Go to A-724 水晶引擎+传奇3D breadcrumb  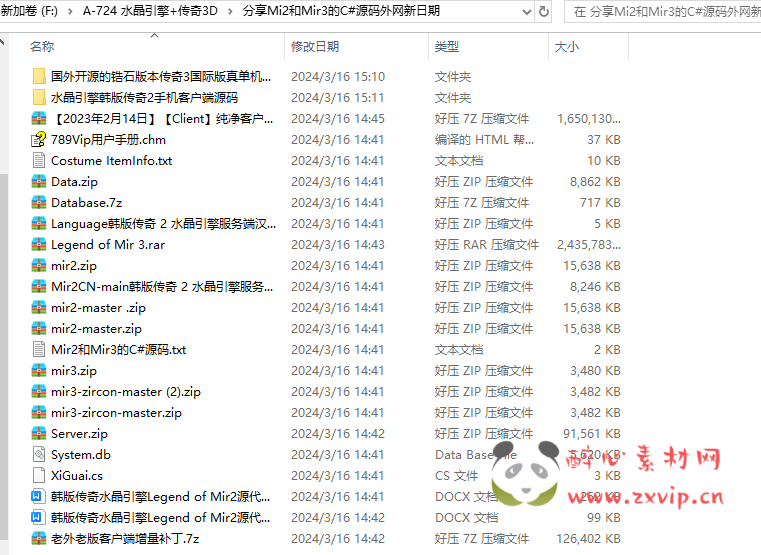pyautogui.click(x=150, y=11)
